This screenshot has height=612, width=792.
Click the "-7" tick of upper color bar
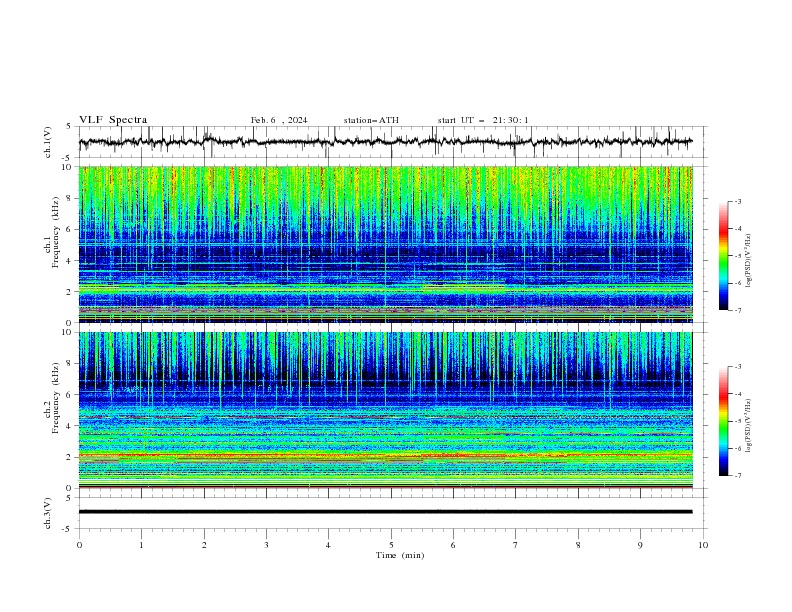(x=737, y=310)
